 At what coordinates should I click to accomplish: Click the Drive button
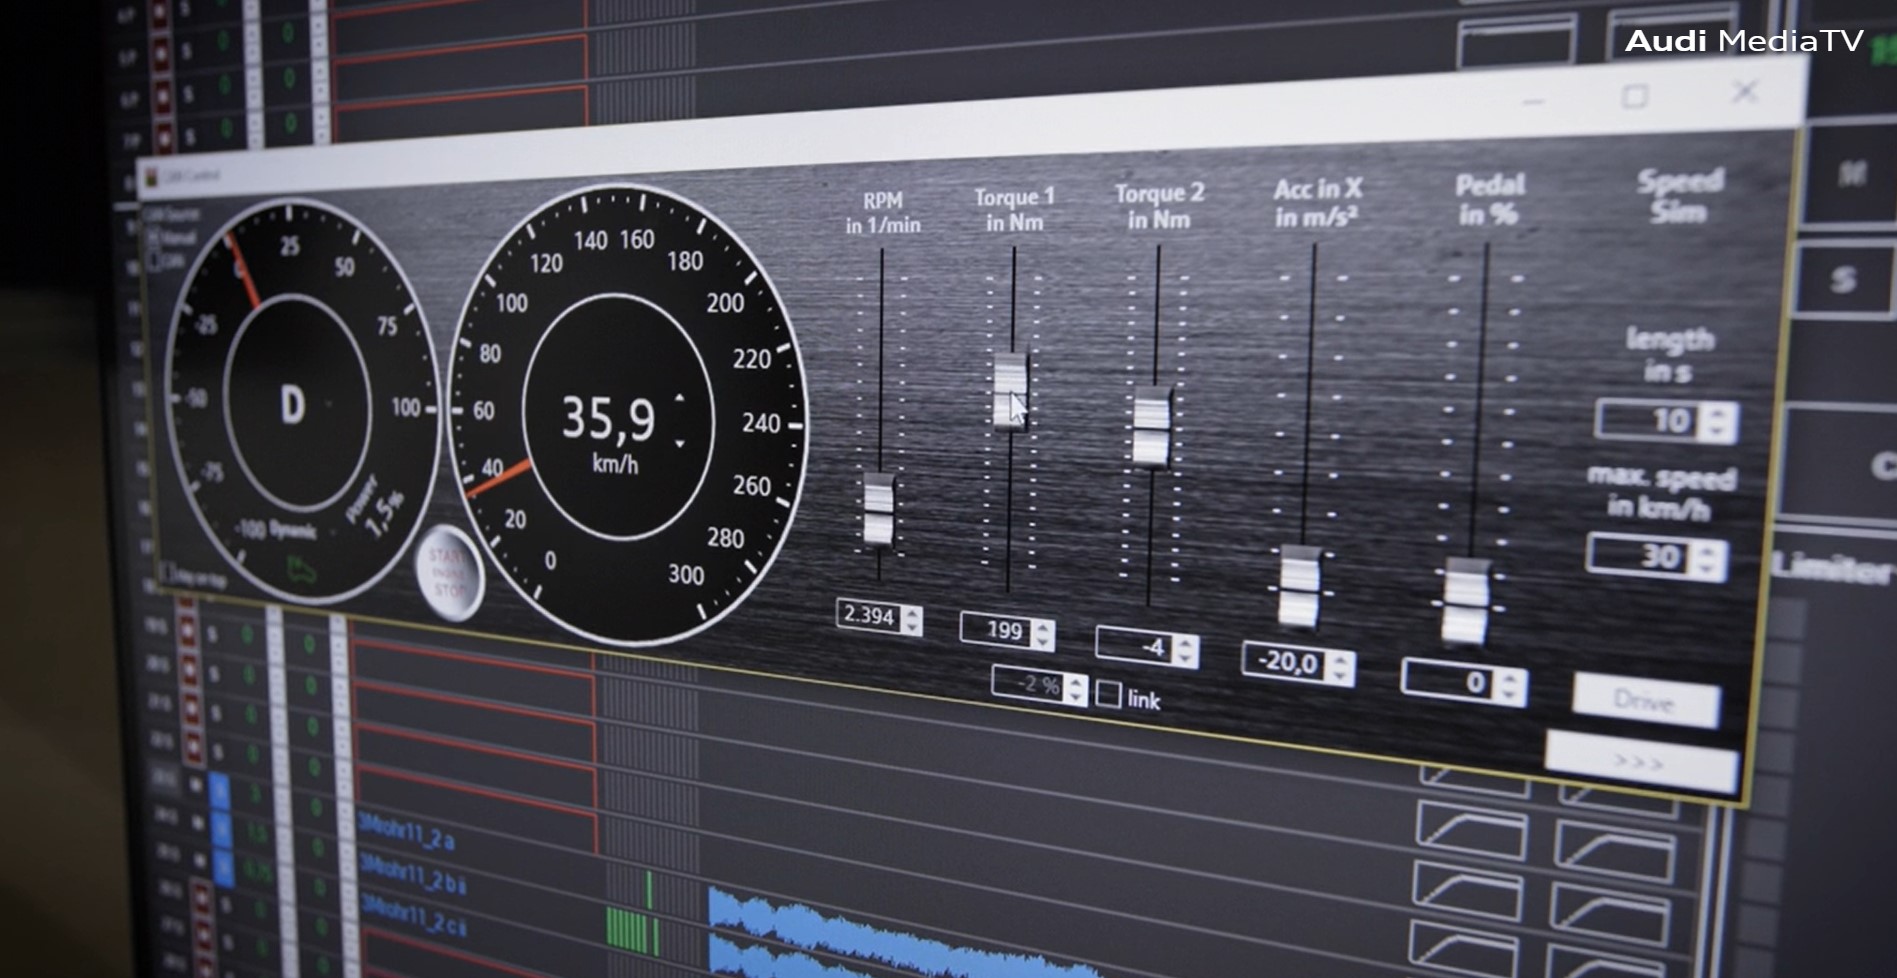click(x=1645, y=701)
